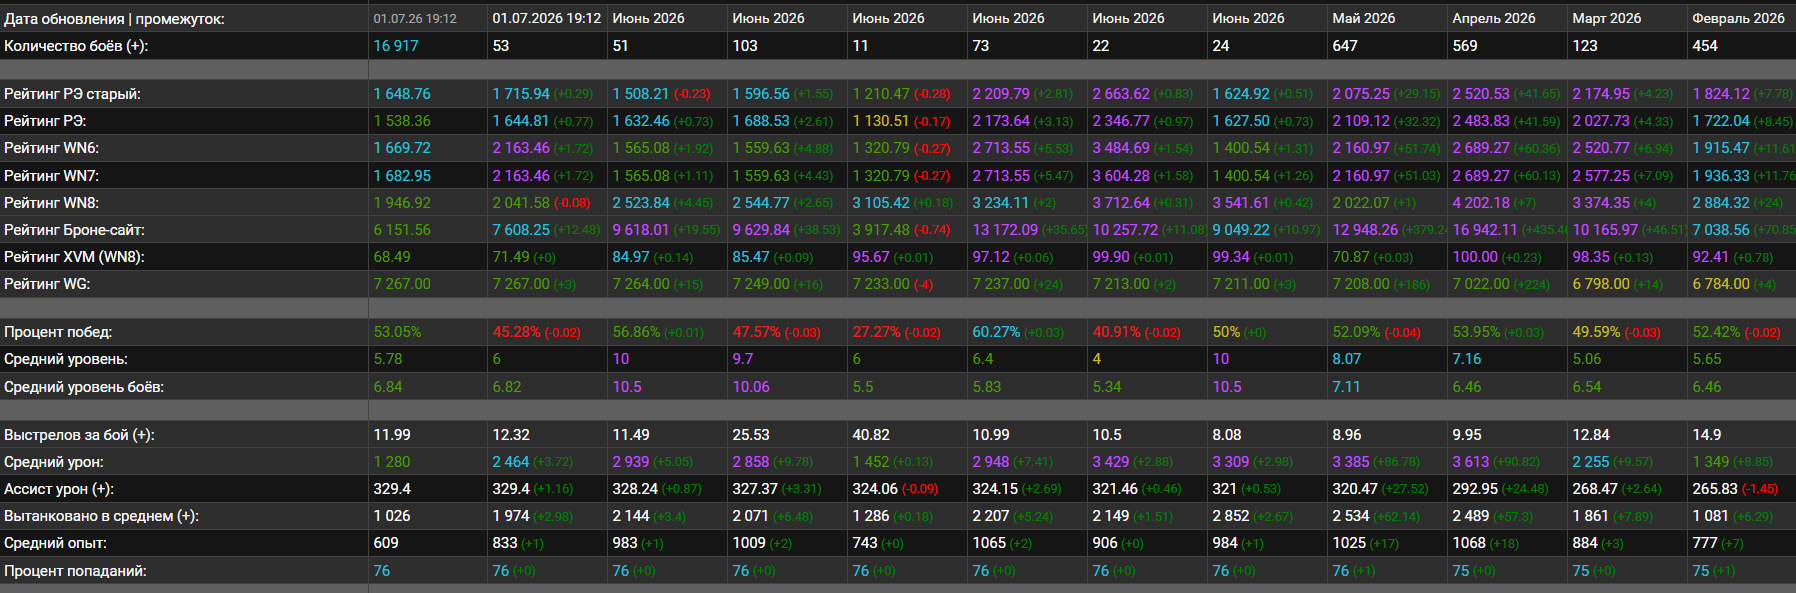Click the '01.07.2026 19:12' column header
Screen dimensions: 1796x593
547,18
